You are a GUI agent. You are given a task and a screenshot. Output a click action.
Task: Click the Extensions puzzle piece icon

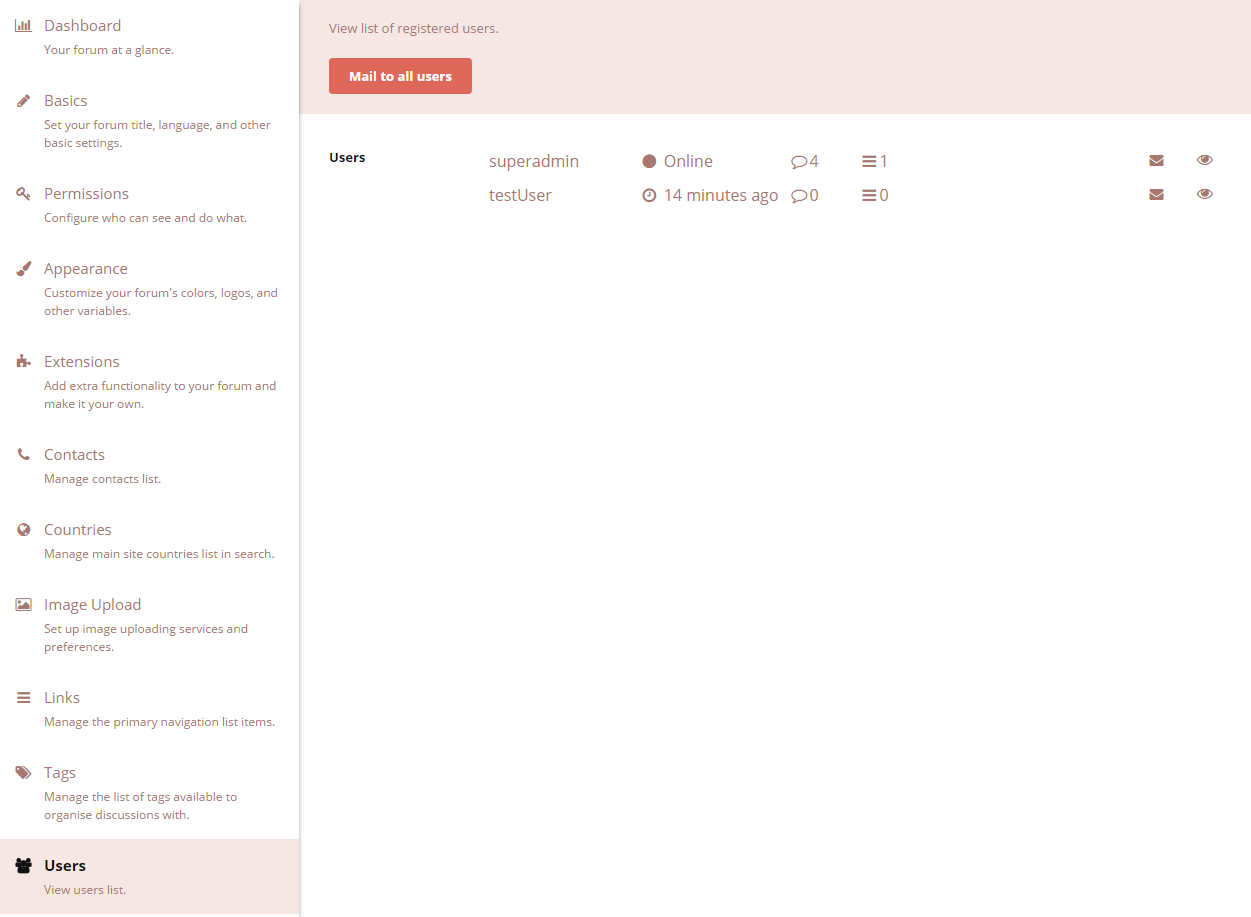click(x=23, y=362)
